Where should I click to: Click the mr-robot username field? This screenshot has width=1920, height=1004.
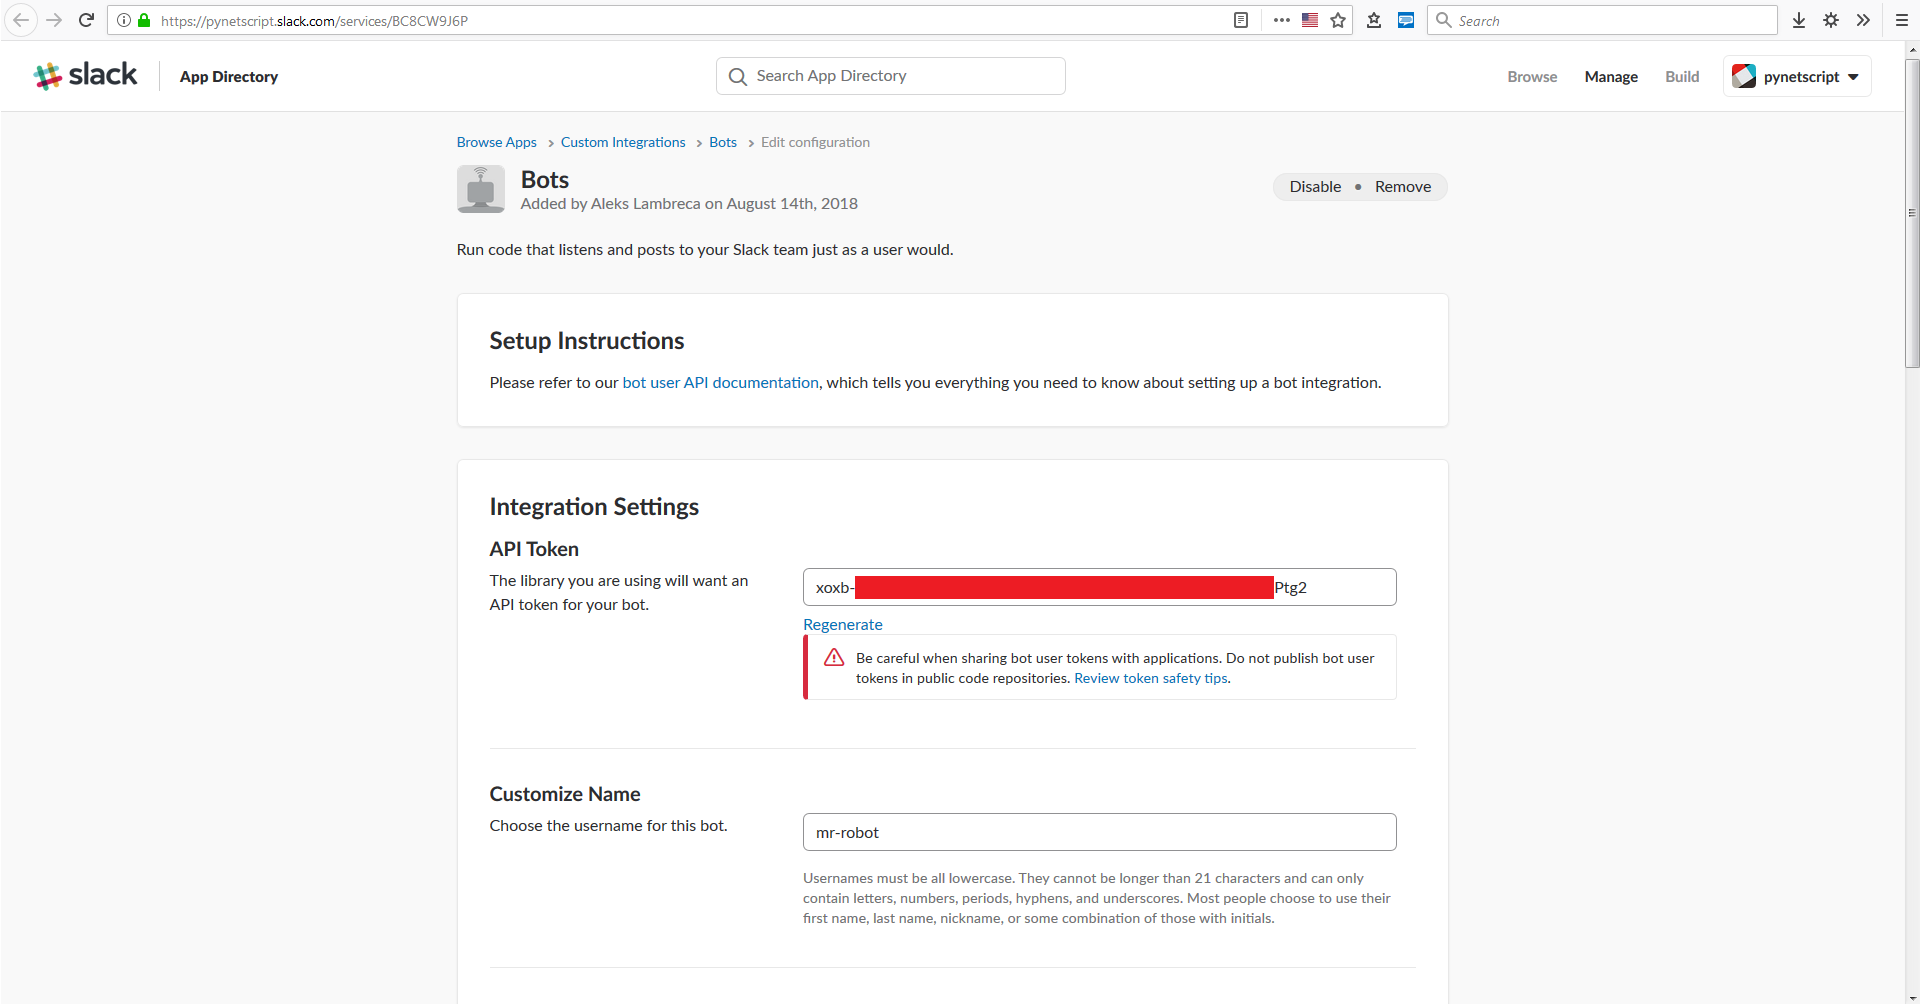click(1100, 832)
